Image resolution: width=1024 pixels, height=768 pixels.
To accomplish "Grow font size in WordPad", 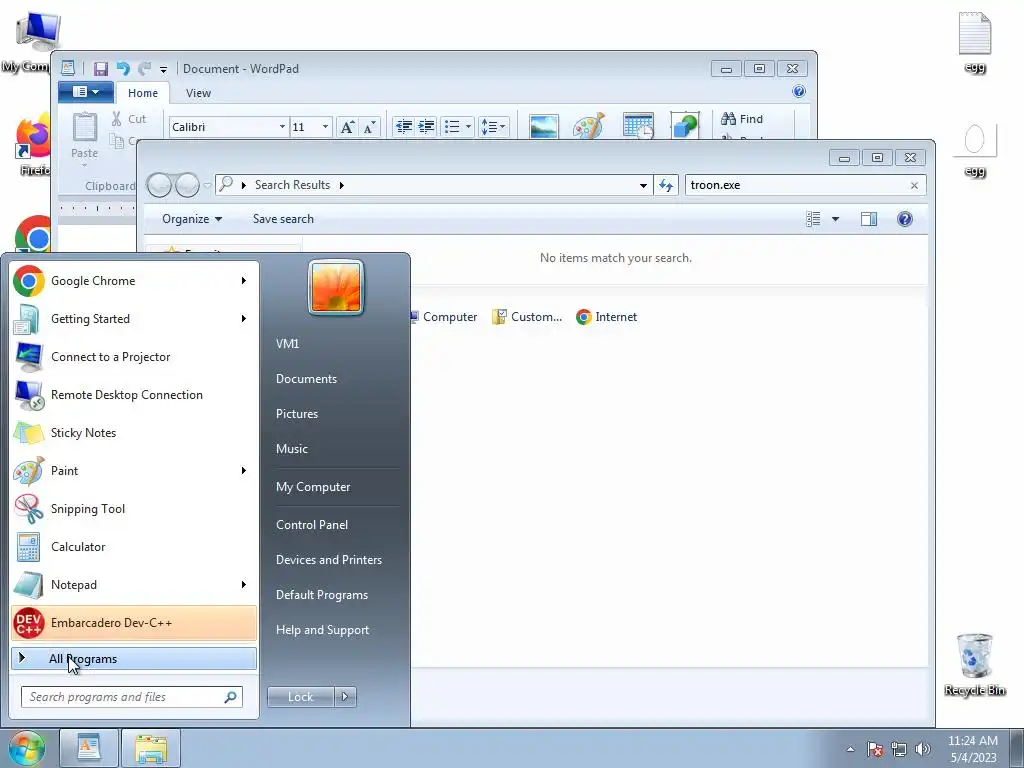I will tap(347, 127).
